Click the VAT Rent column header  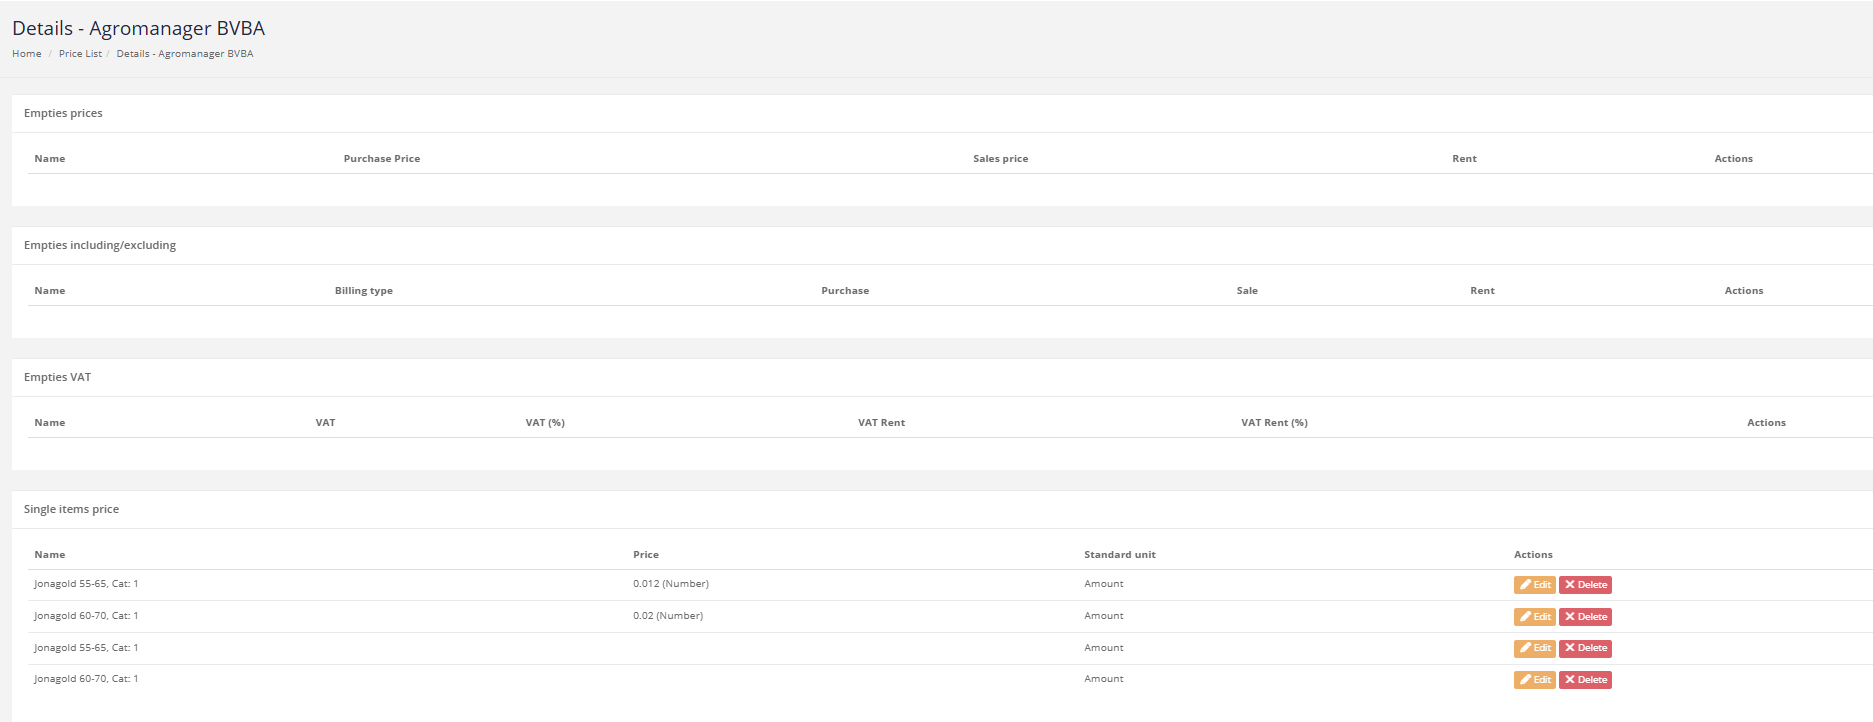[x=881, y=423]
